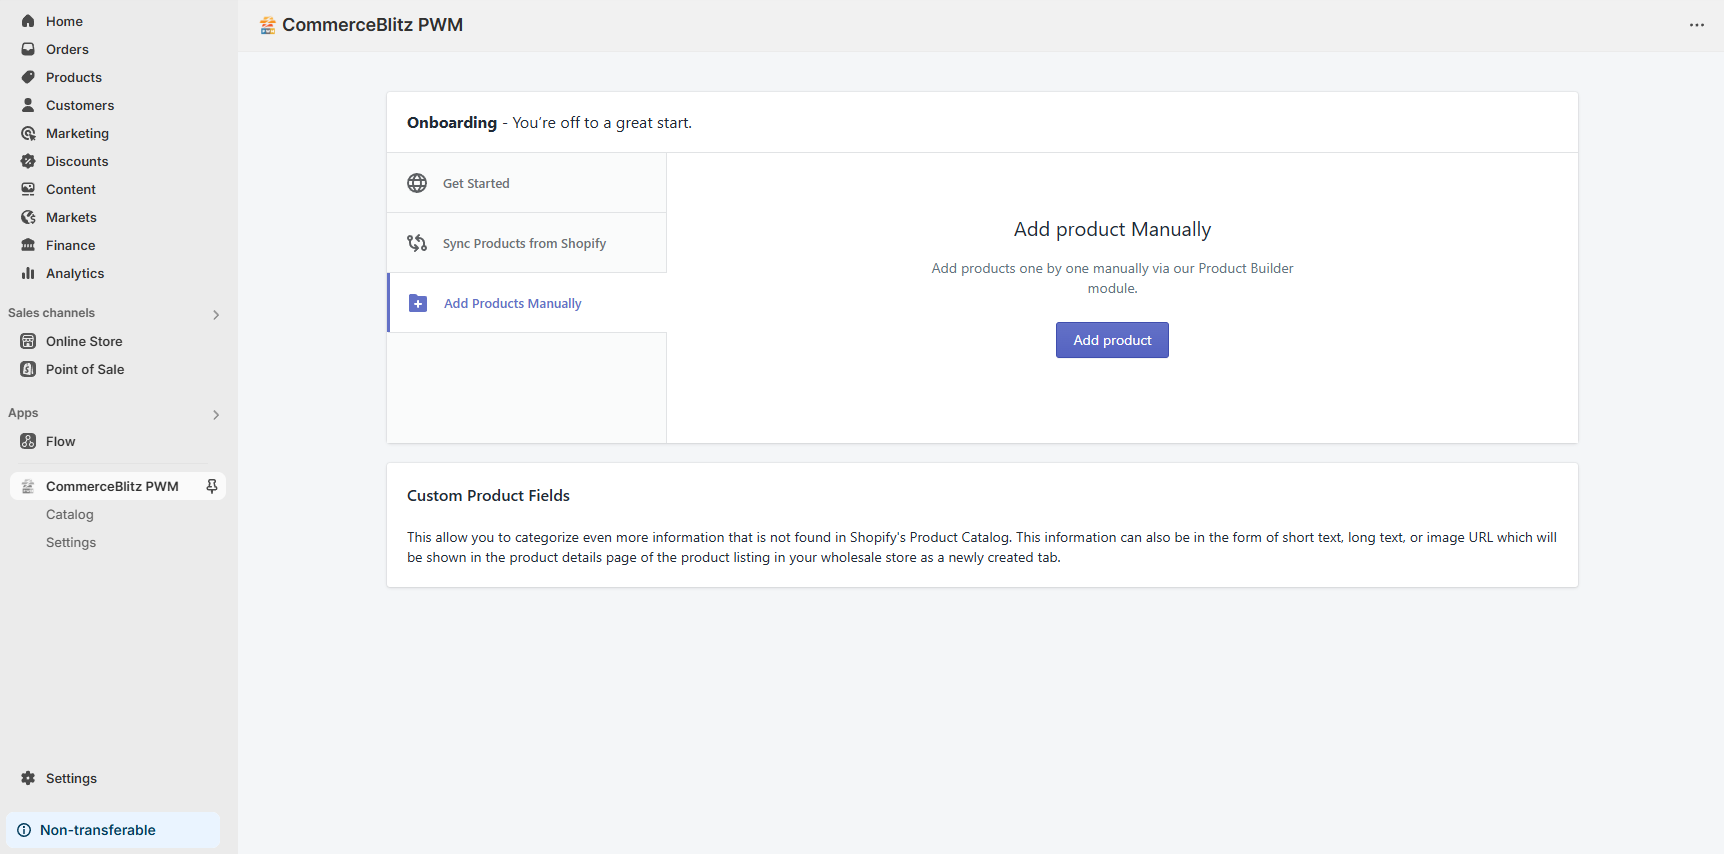
Task: Open the Finance section
Action: (x=71, y=245)
